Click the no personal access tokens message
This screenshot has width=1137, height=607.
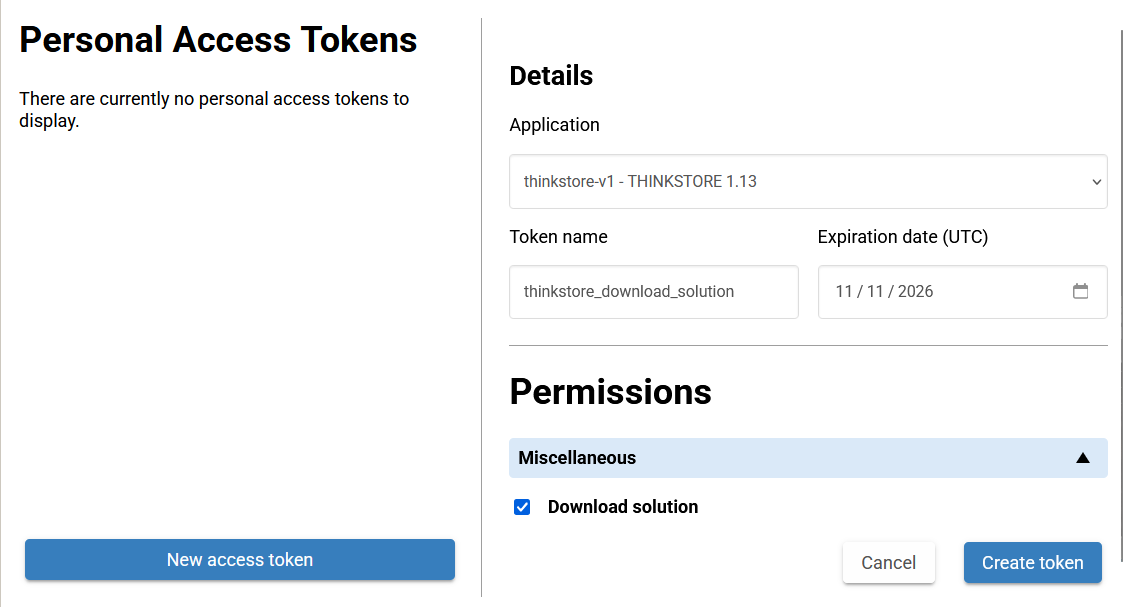pos(214,110)
